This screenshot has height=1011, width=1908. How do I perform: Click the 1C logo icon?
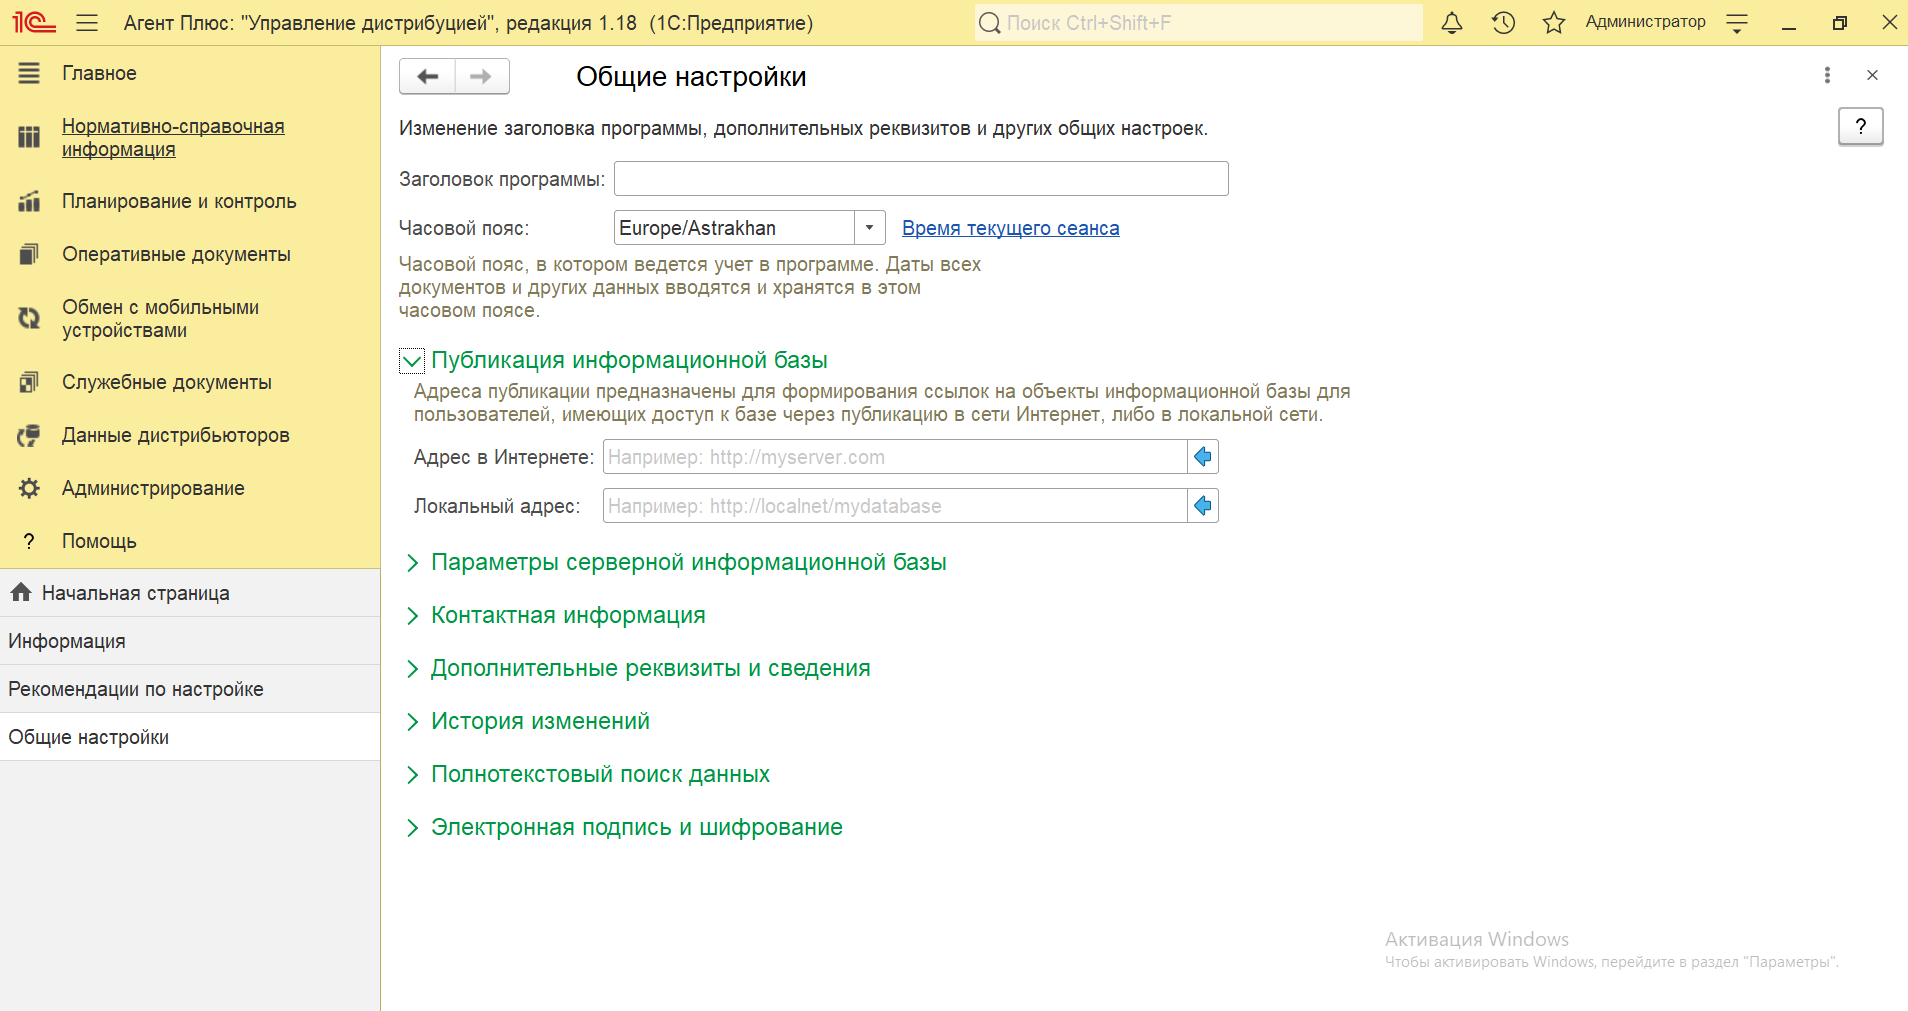click(x=34, y=22)
